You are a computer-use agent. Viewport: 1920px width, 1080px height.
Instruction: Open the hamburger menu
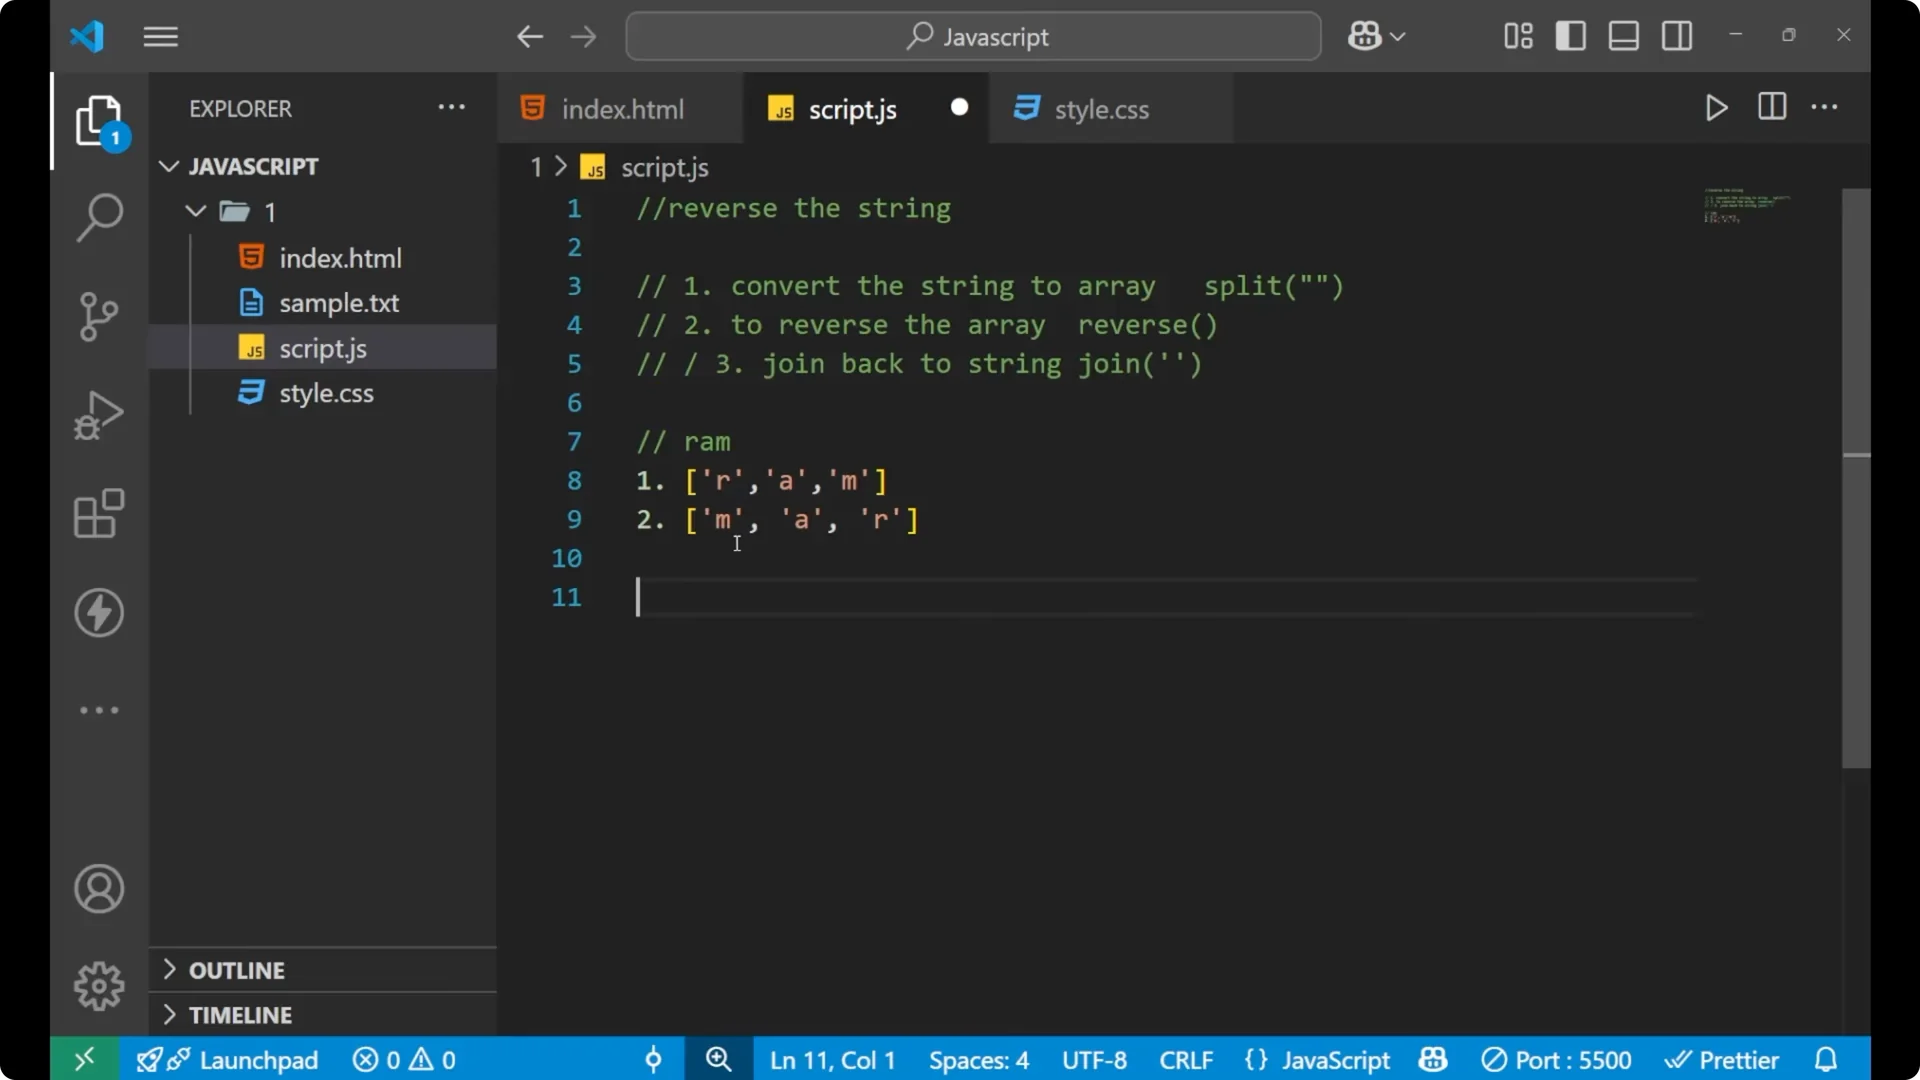pos(160,36)
